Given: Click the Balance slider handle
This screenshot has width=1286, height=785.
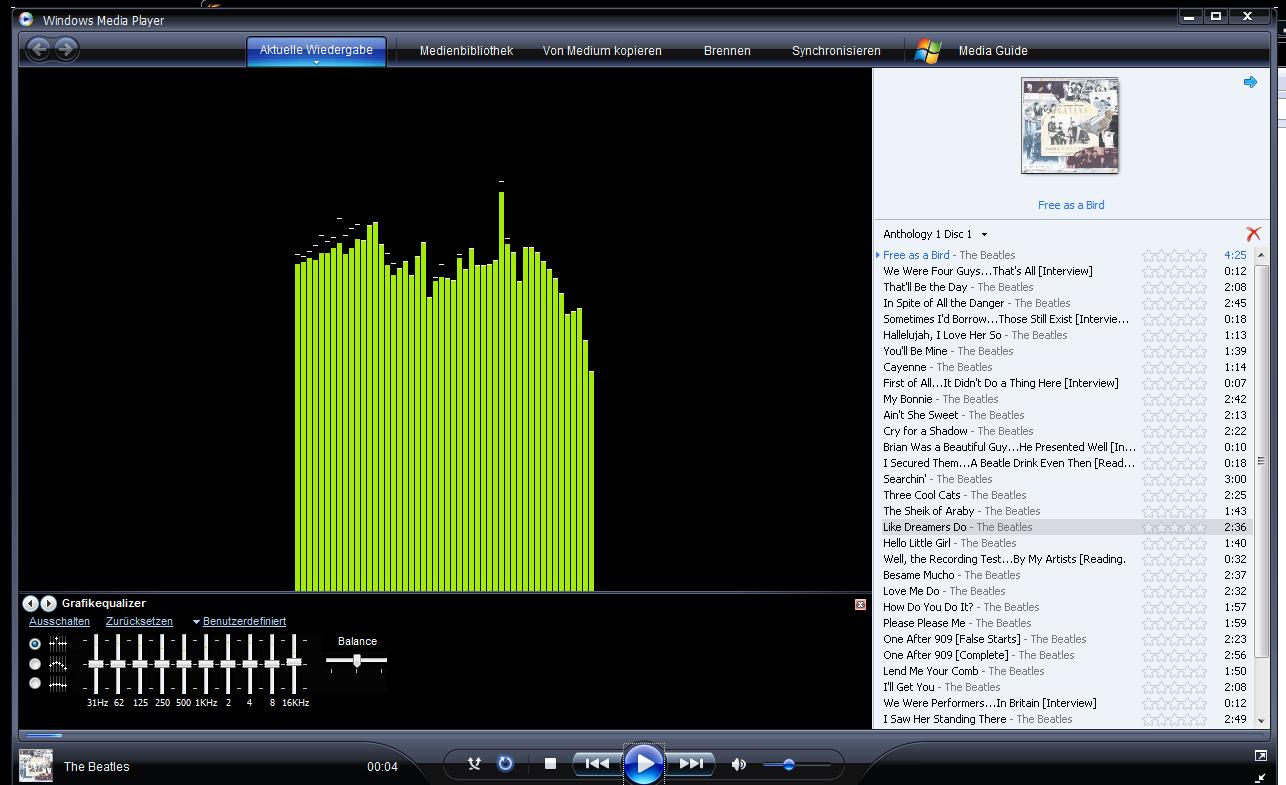Looking at the screenshot, I should click(357, 661).
